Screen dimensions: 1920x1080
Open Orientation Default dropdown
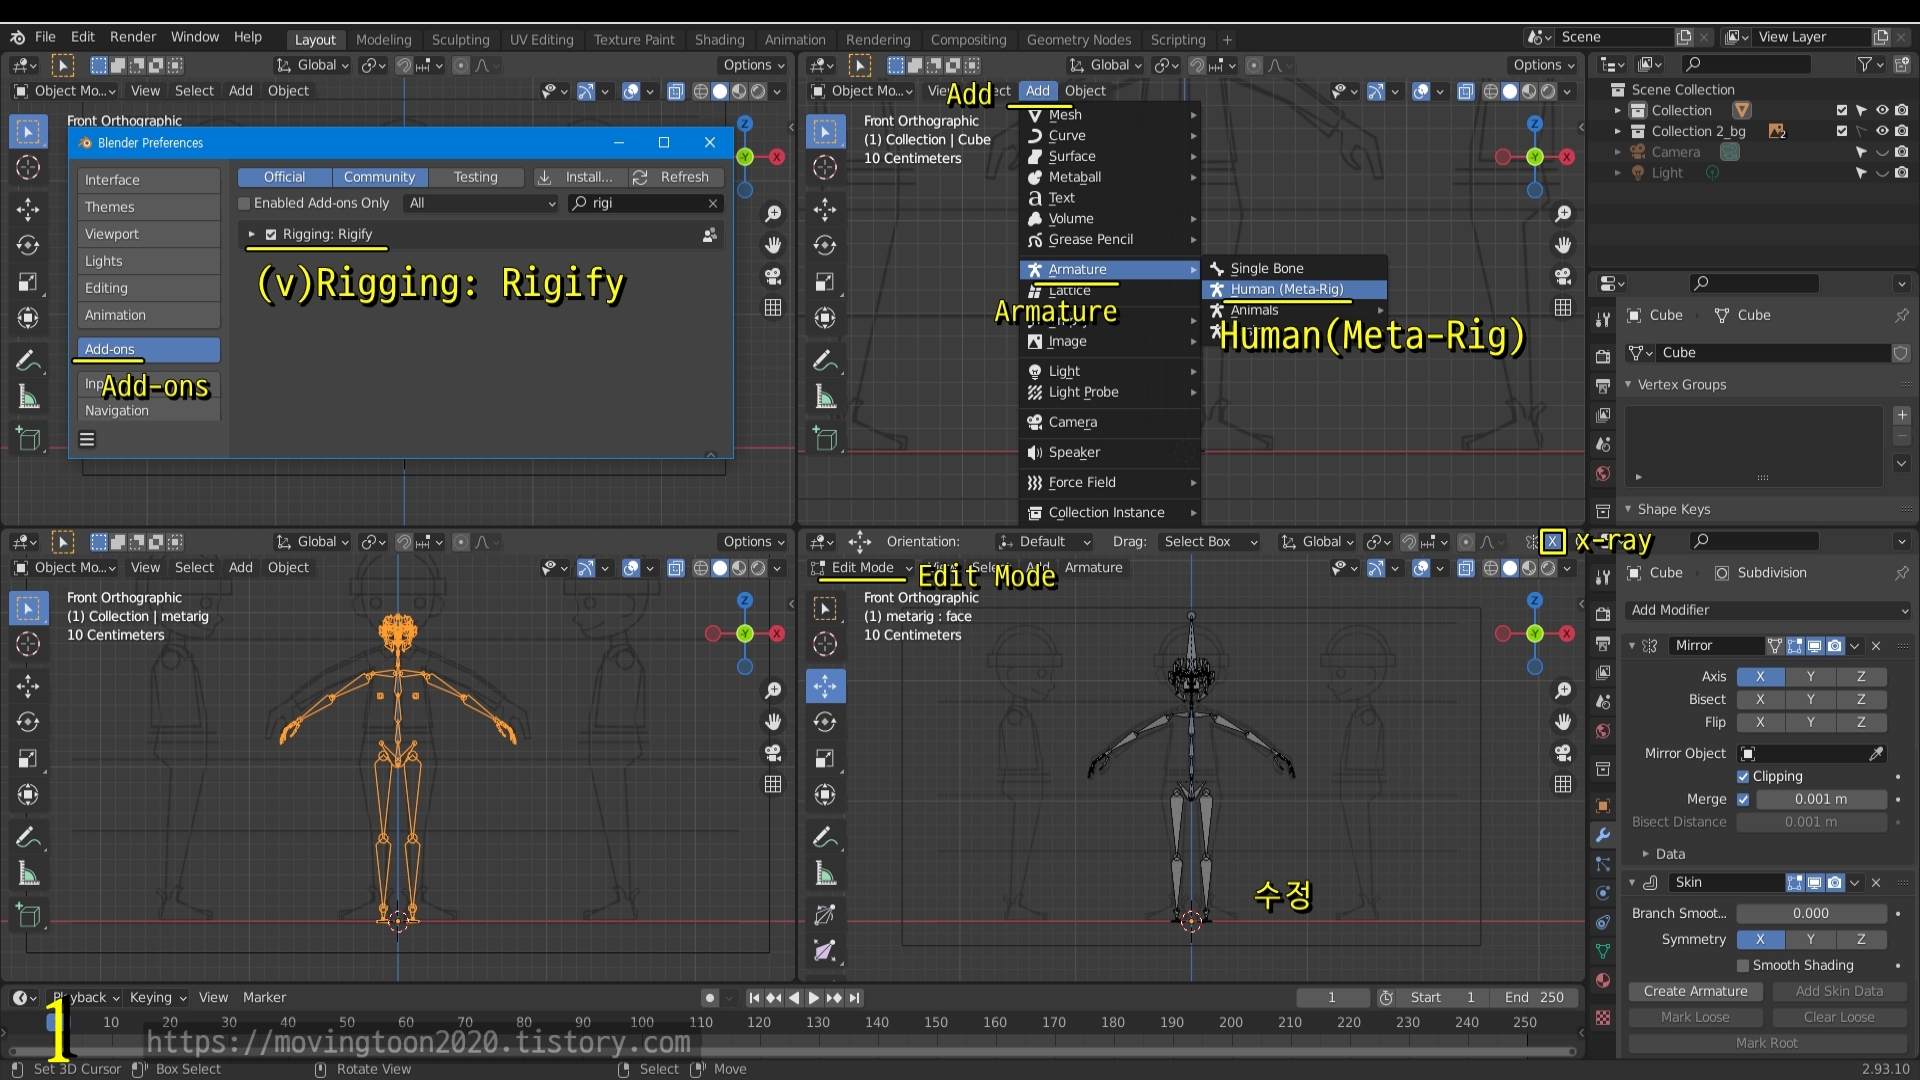tap(1043, 542)
